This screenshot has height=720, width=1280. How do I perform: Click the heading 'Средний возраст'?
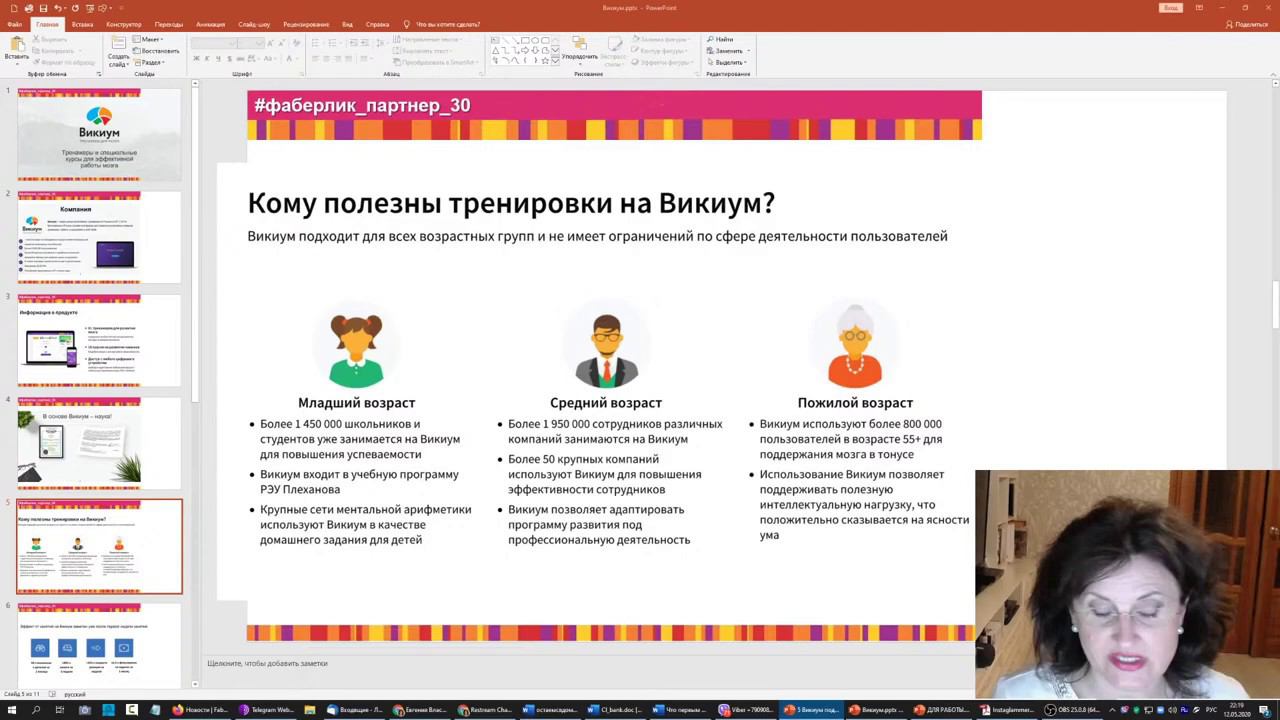605,403
